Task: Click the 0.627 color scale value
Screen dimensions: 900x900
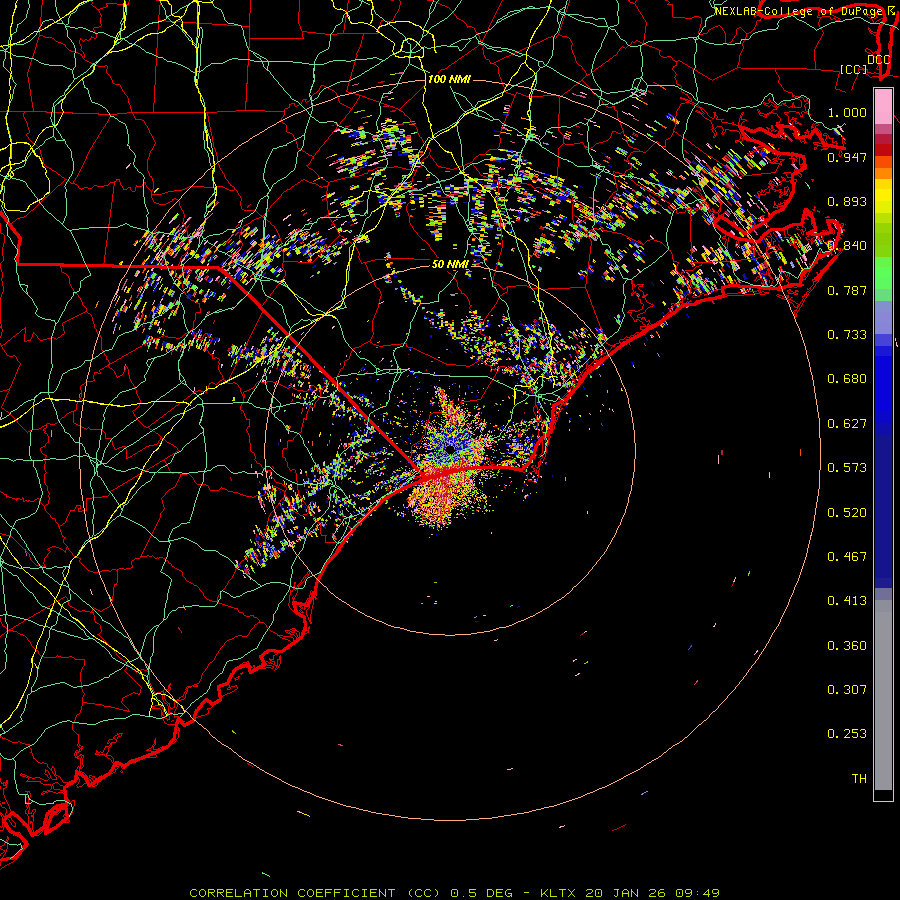Action: coord(847,424)
